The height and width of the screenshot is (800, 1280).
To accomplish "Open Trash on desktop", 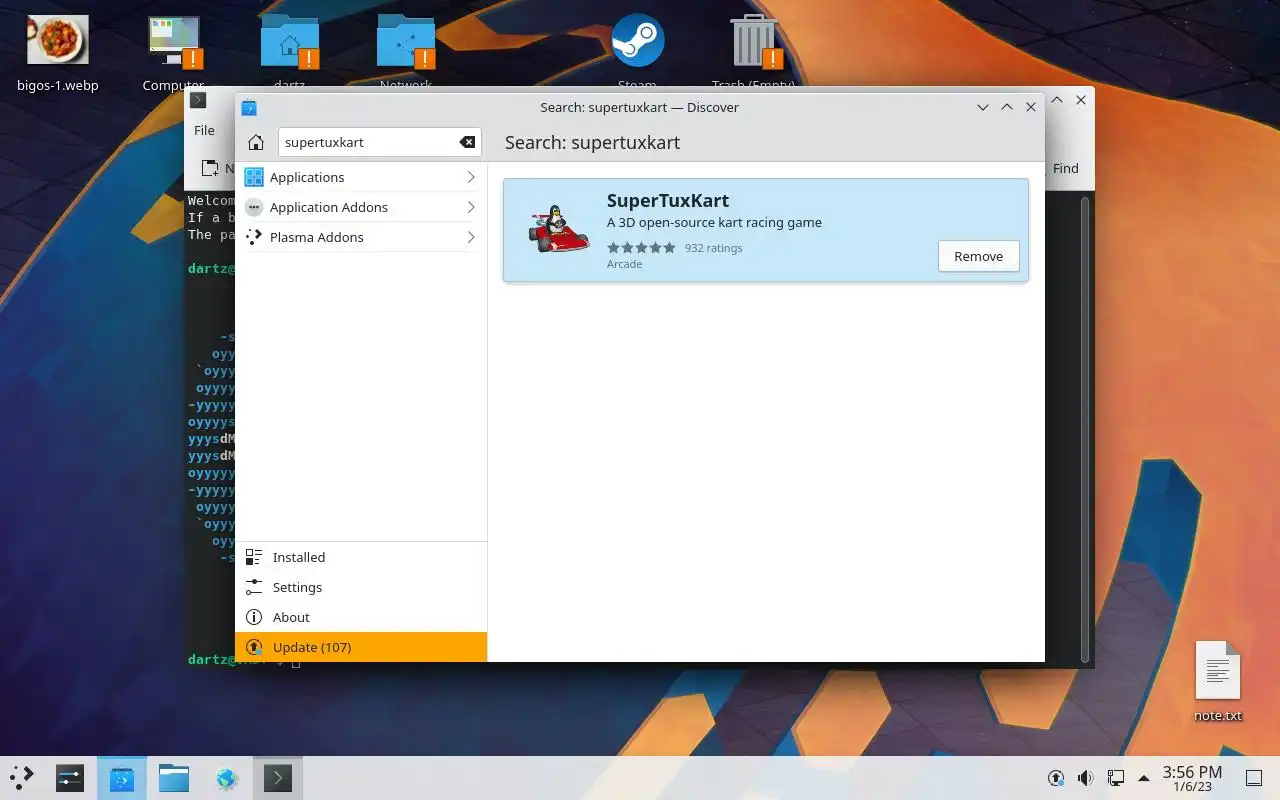I will pyautogui.click(x=753, y=52).
